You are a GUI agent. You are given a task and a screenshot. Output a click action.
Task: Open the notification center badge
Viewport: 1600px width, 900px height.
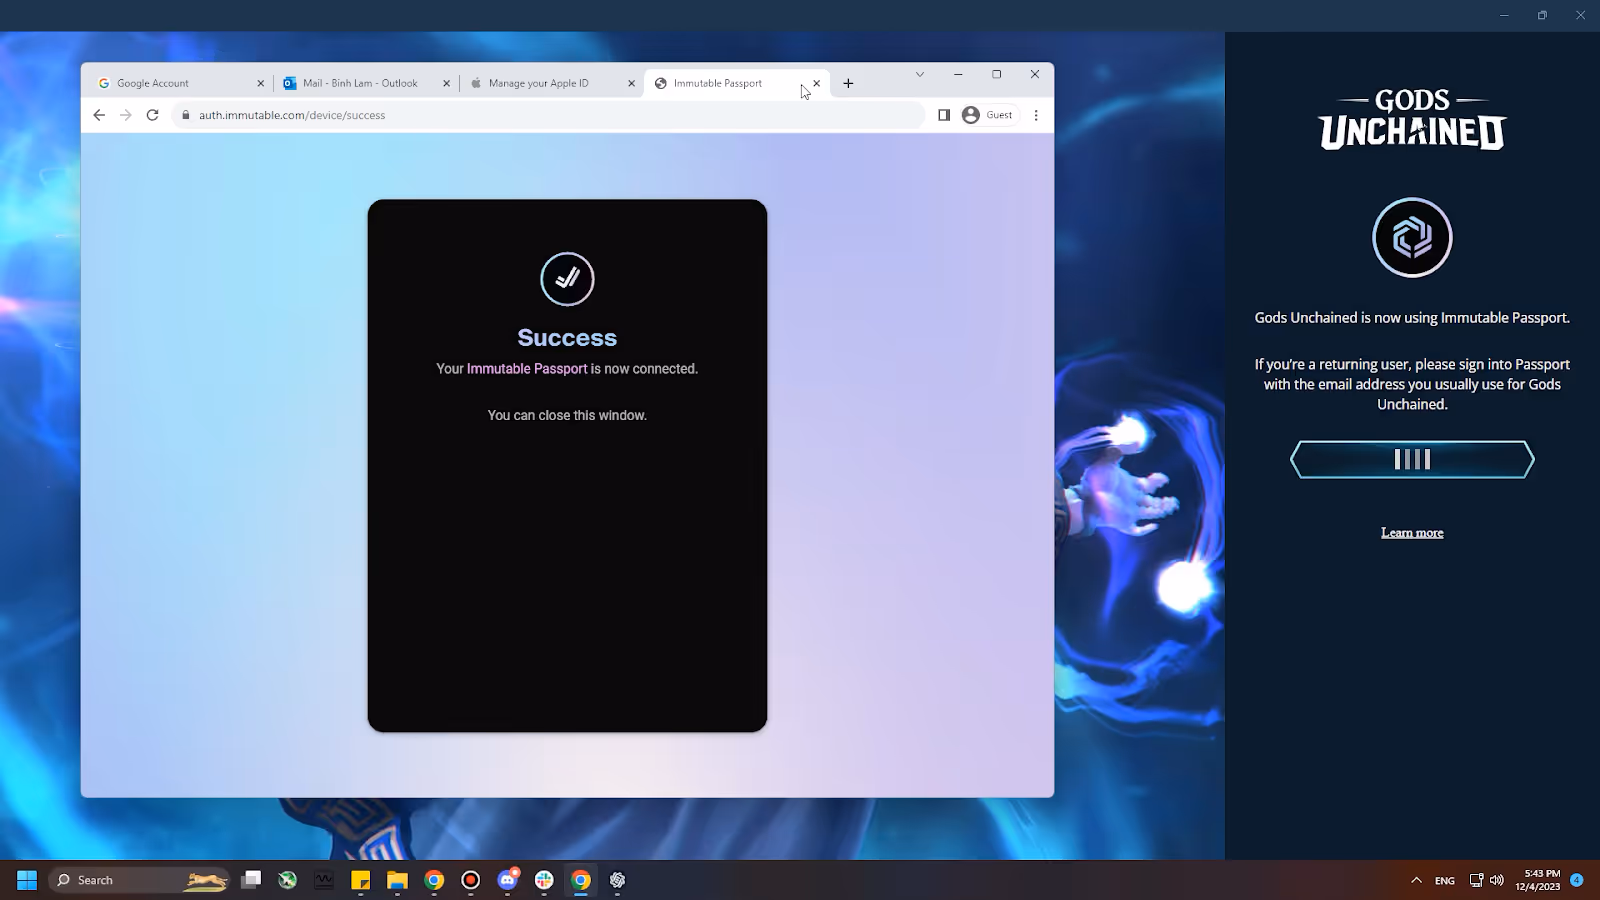(1577, 880)
